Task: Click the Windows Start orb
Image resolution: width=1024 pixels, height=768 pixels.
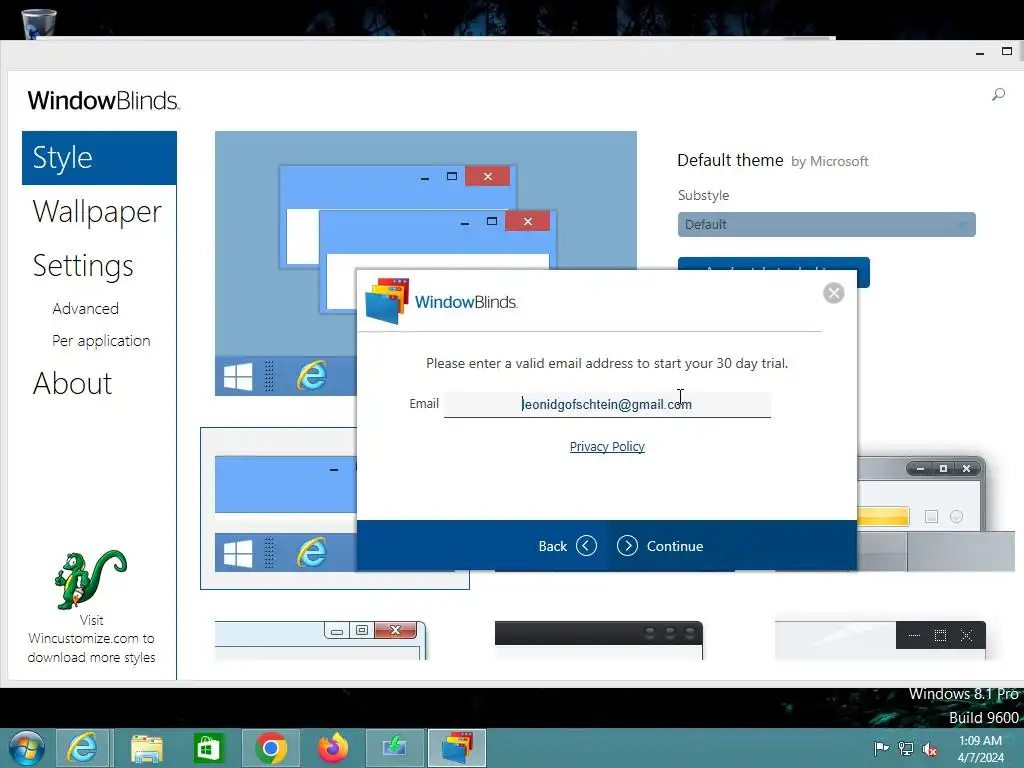Action: coord(27,748)
